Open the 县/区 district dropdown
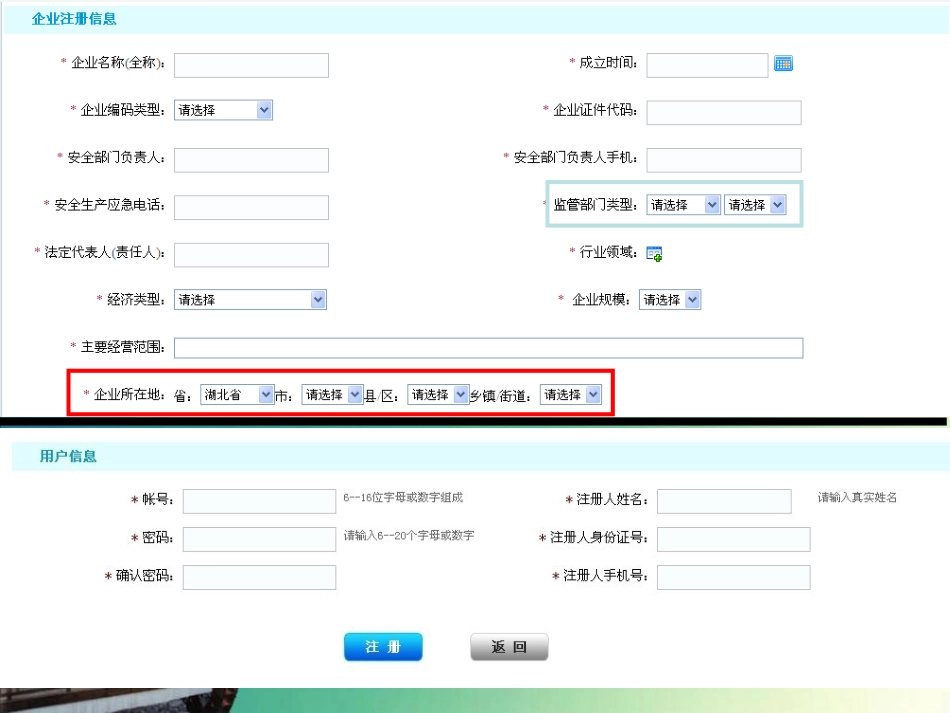The width and height of the screenshot is (950, 713). (438, 395)
